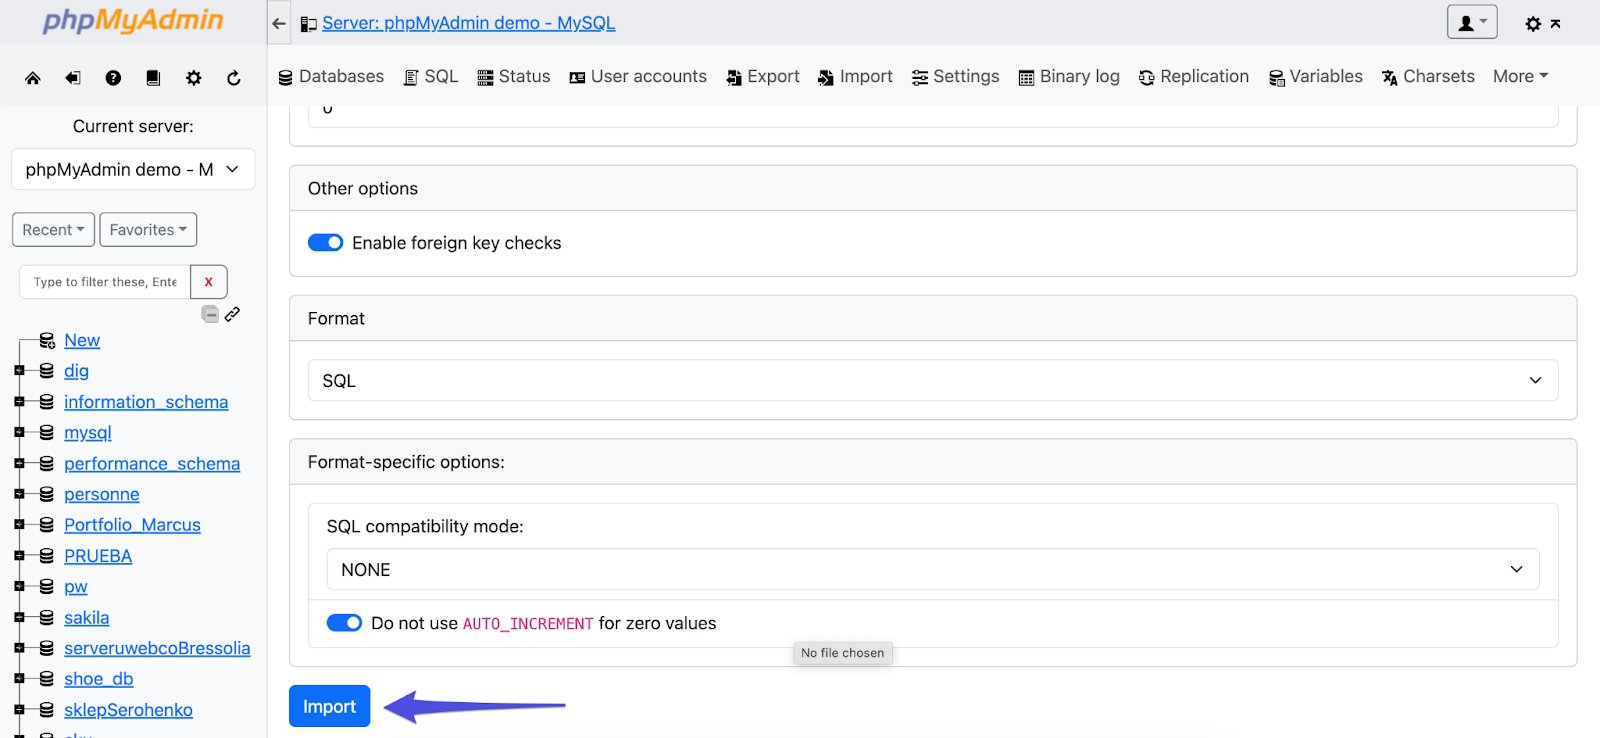Open SQL compatibility mode dropdown

coord(932,570)
